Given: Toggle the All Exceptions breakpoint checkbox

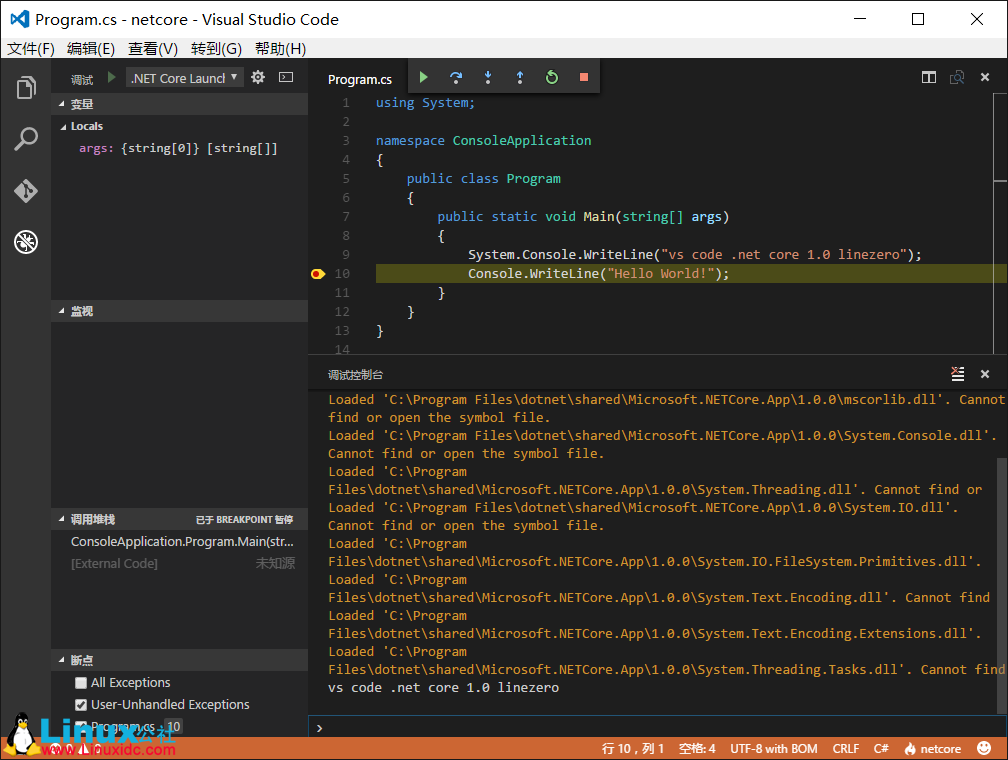Looking at the screenshot, I should pos(81,683).
